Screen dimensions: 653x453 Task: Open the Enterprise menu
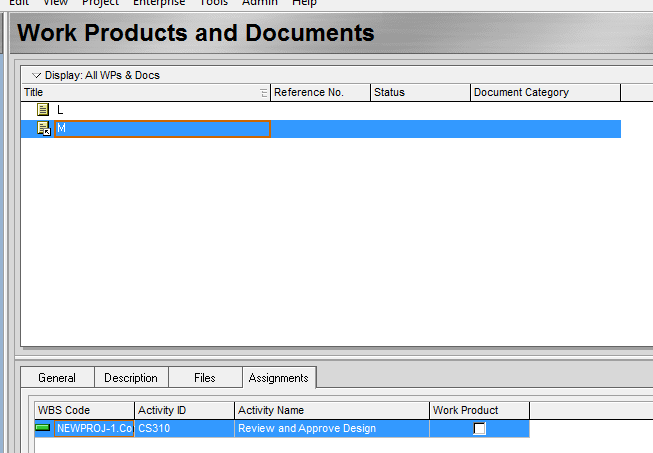pyautogui.click(x=159, y=2)
